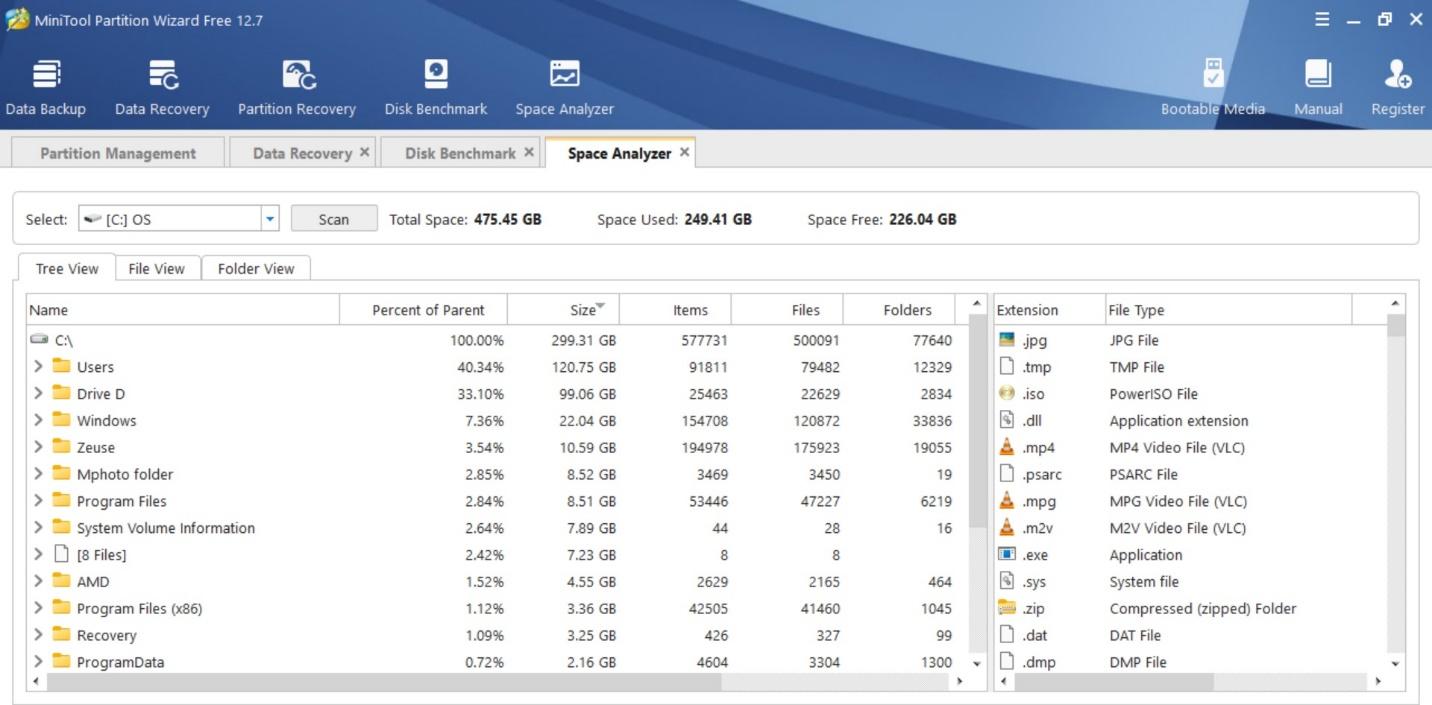Select the [8 Files] file icon
Image resolution: width=1432 pixels, height=705 pixels.
62,554
